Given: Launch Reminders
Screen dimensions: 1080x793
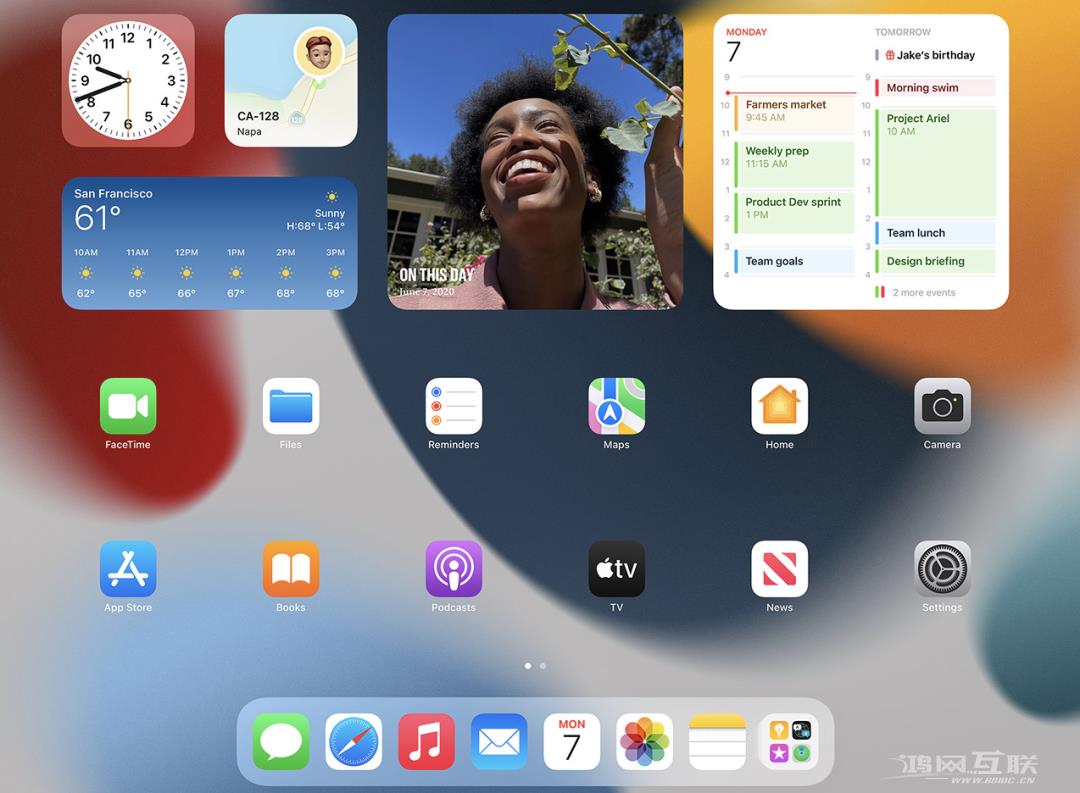Looking at the screenshot, I should (x=453, y=405).
